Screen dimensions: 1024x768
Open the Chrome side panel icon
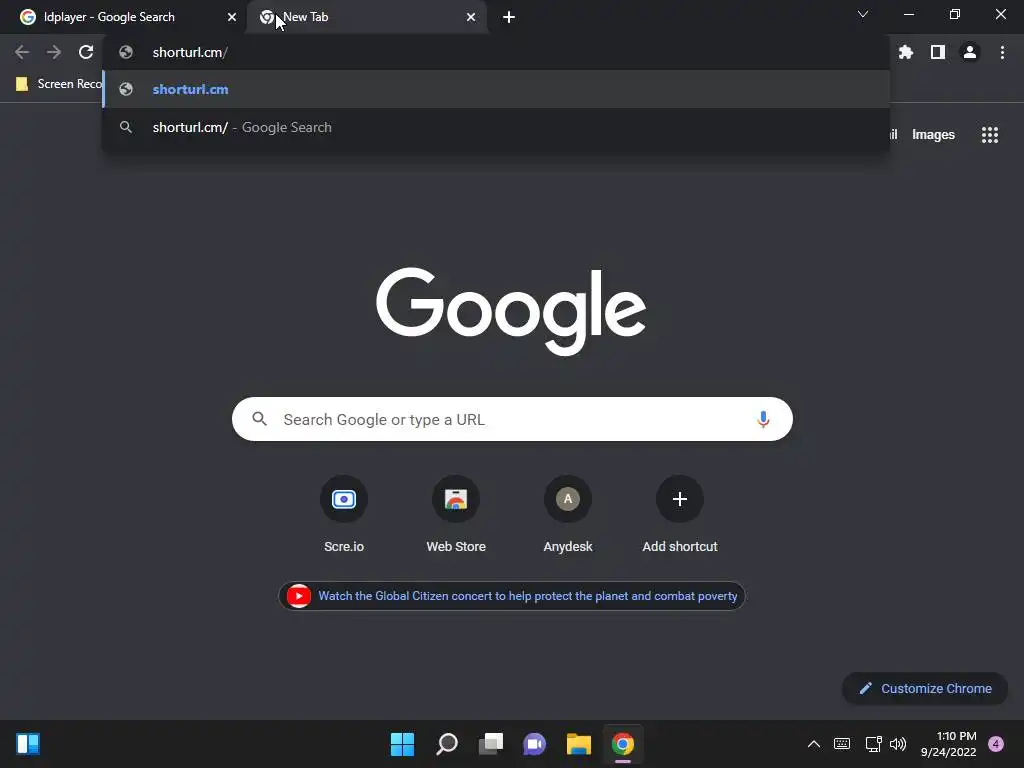pos(938,52)
